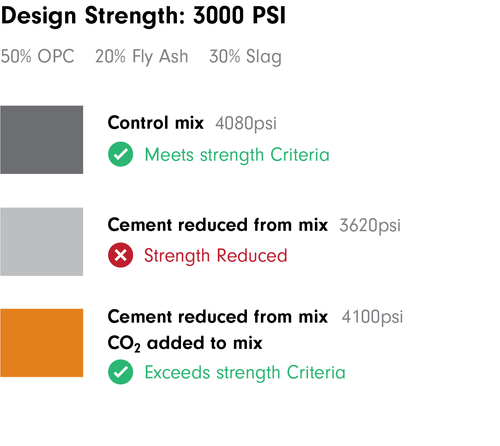Click the 30% Slag label
The image size is (500, 446).
(x=245, y=57)
